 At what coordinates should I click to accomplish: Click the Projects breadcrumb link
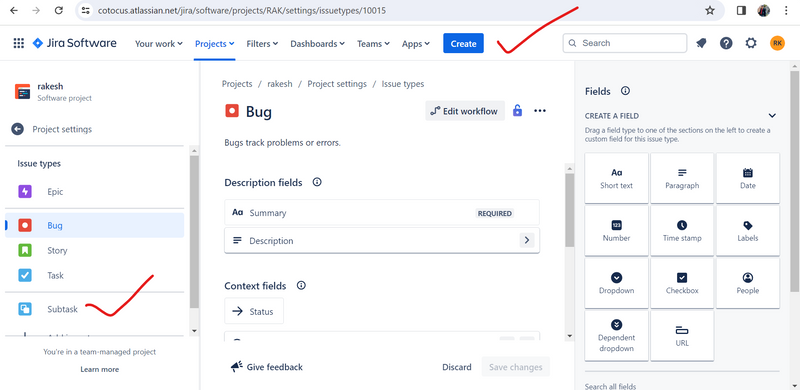(237, 84)
